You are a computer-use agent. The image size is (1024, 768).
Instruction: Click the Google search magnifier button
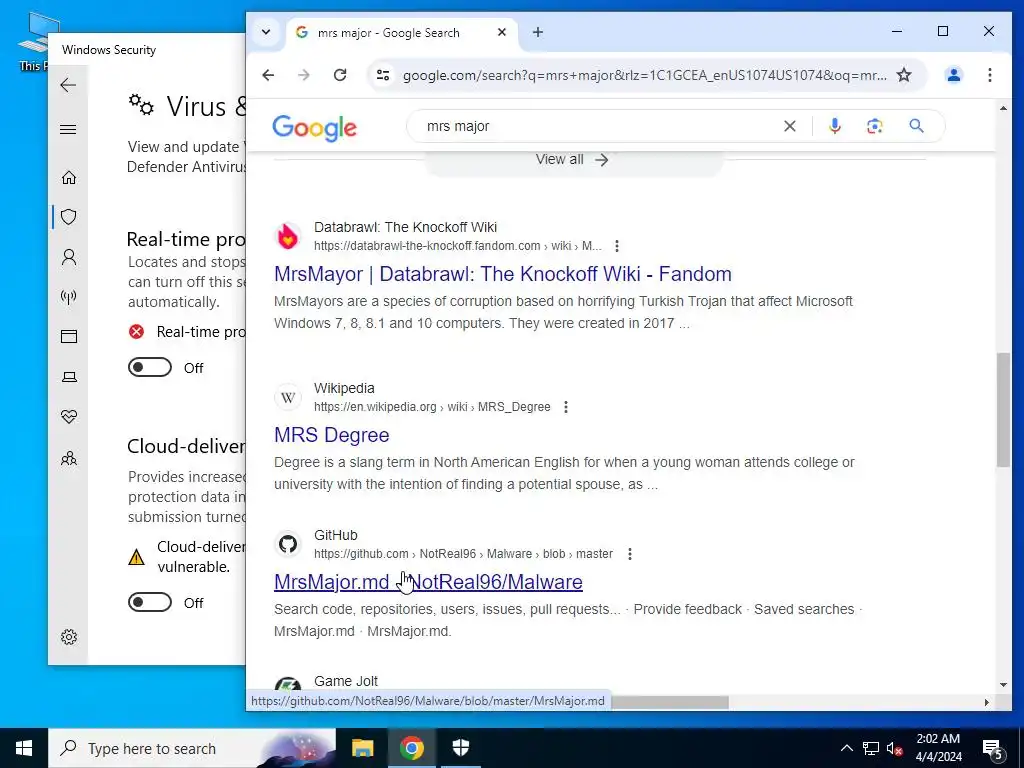coord(916,126)
